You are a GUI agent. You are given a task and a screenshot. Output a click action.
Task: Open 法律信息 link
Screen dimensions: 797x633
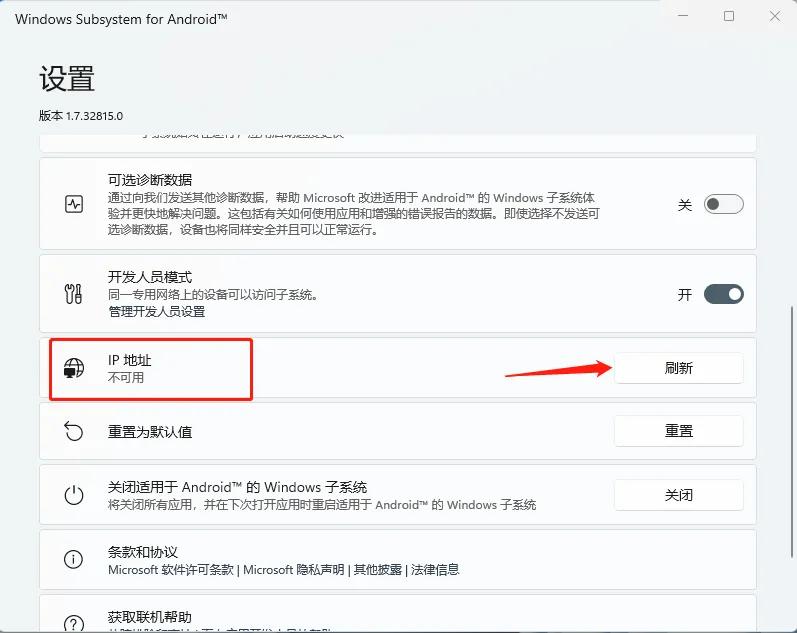(x=435, y=569)
